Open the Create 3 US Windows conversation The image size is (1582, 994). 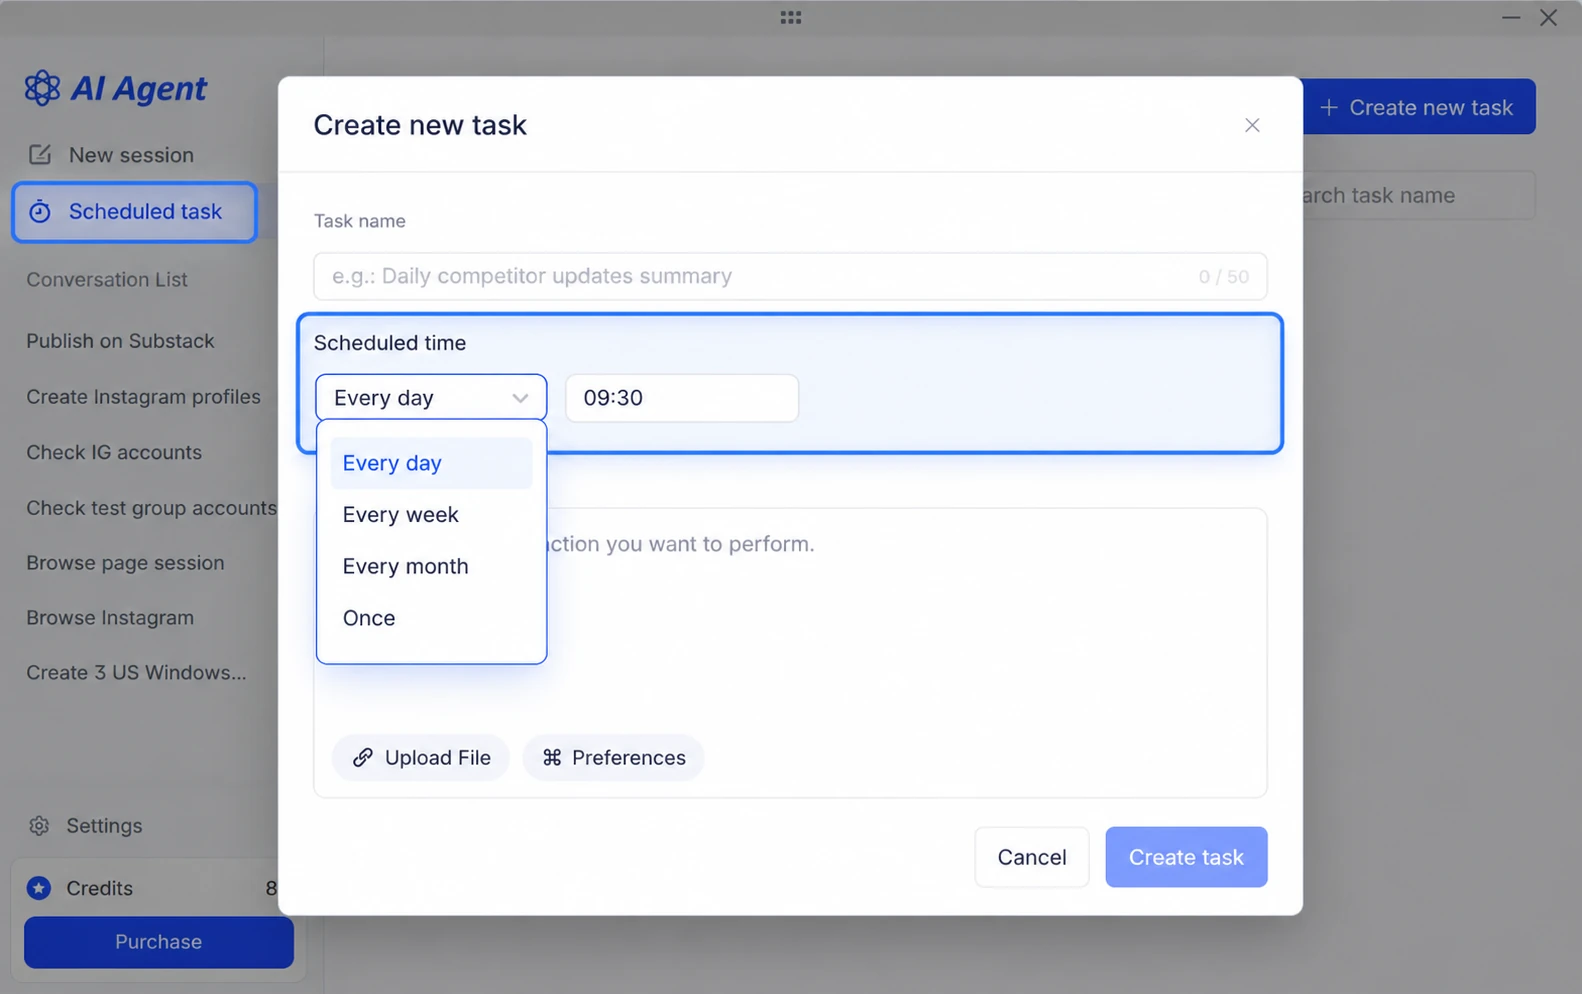(x=136, y=673)
